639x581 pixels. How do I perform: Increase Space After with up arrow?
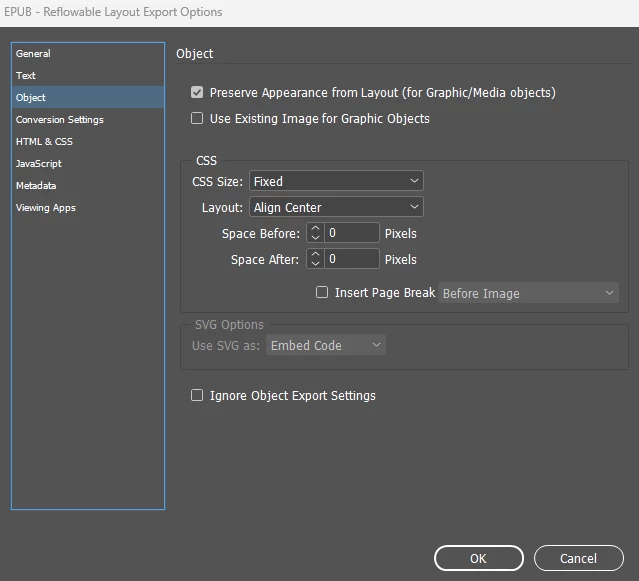(x=315, y=255)
